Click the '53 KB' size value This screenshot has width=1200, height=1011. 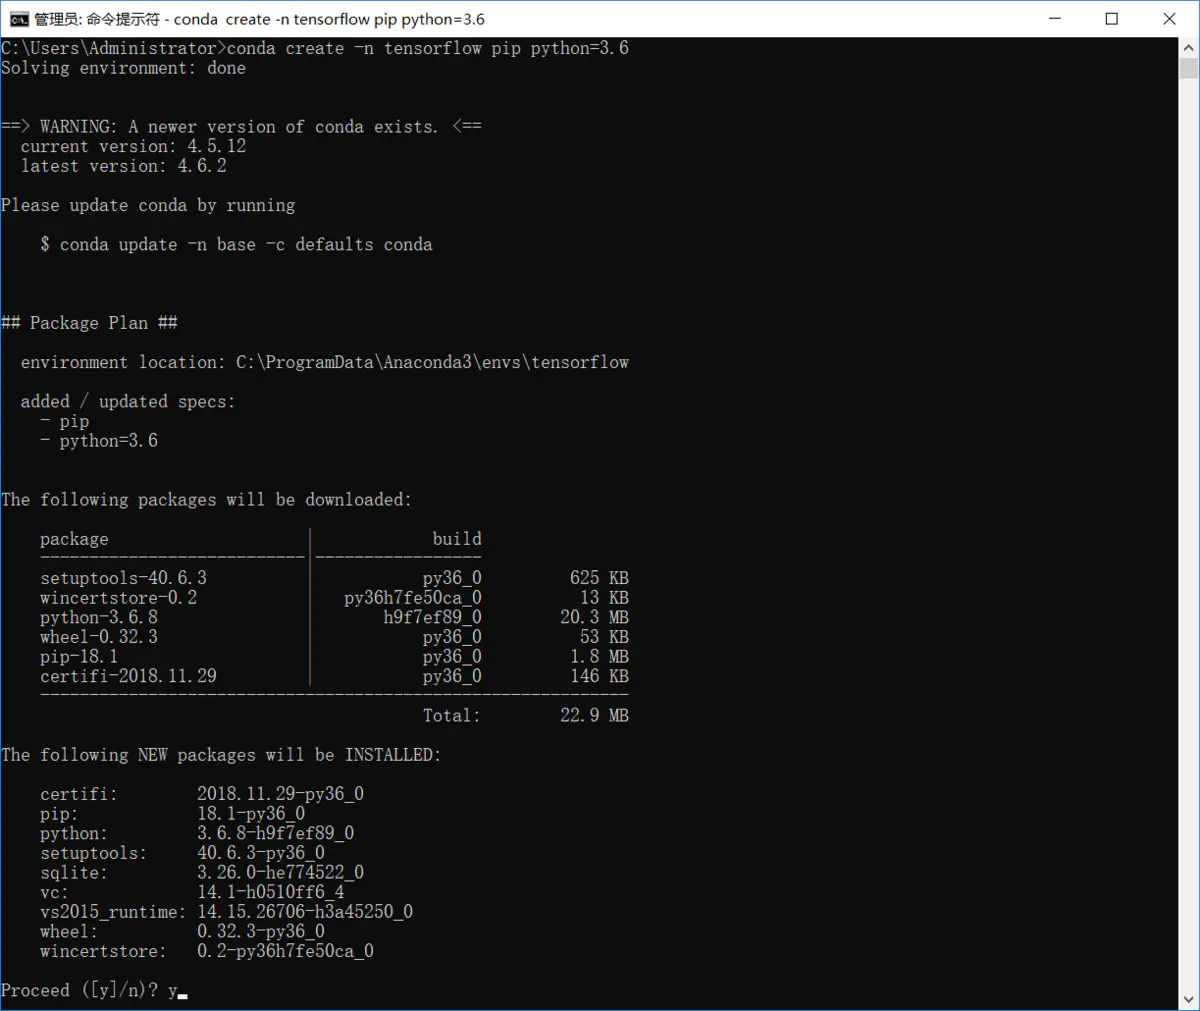(x=604, y=637)
